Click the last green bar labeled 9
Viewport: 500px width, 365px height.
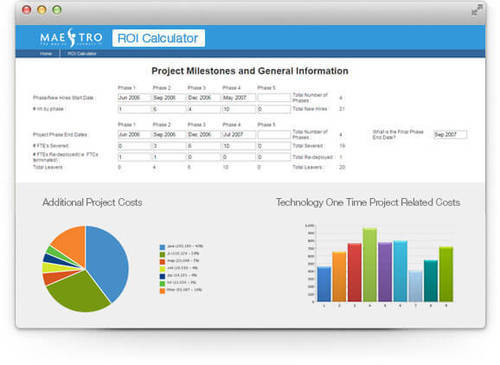tap(446, 274)
